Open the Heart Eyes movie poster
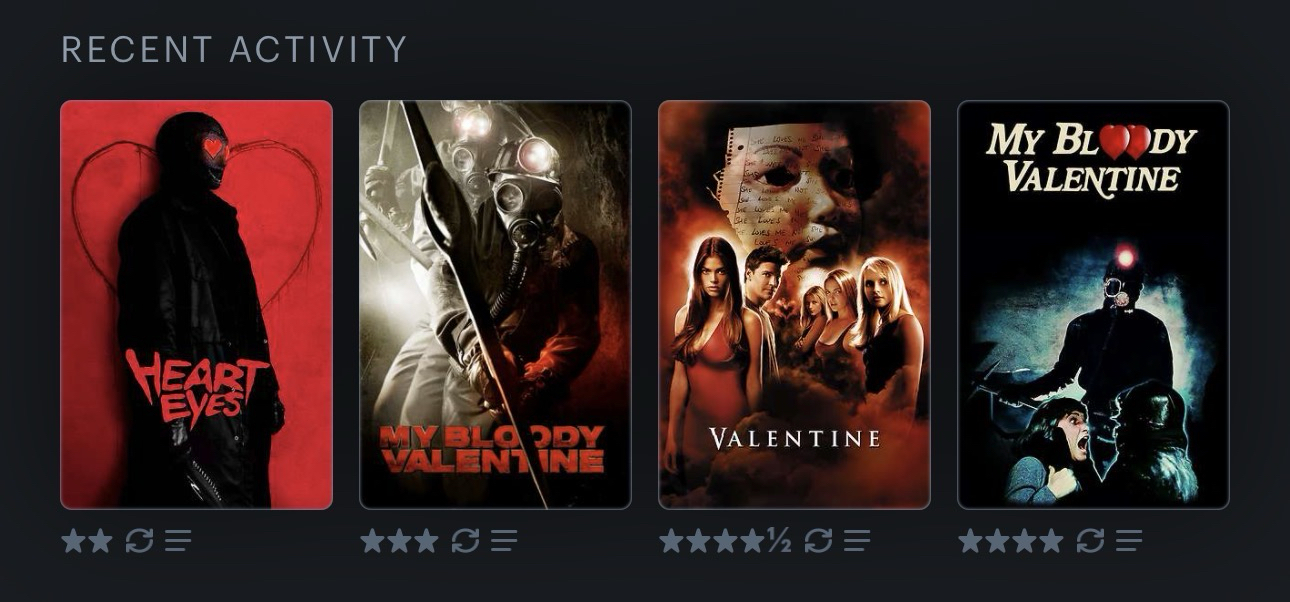This screenshot has width=1290, height=602. point(196,305)
